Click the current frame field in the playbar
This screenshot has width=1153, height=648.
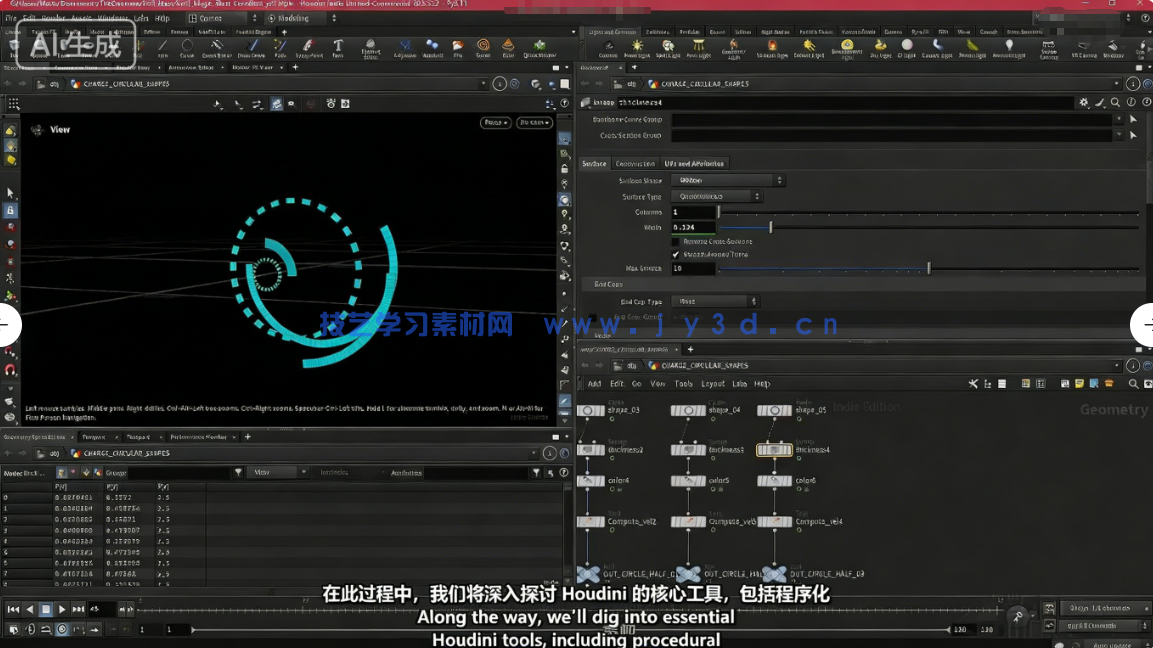[x=178, y=629]
